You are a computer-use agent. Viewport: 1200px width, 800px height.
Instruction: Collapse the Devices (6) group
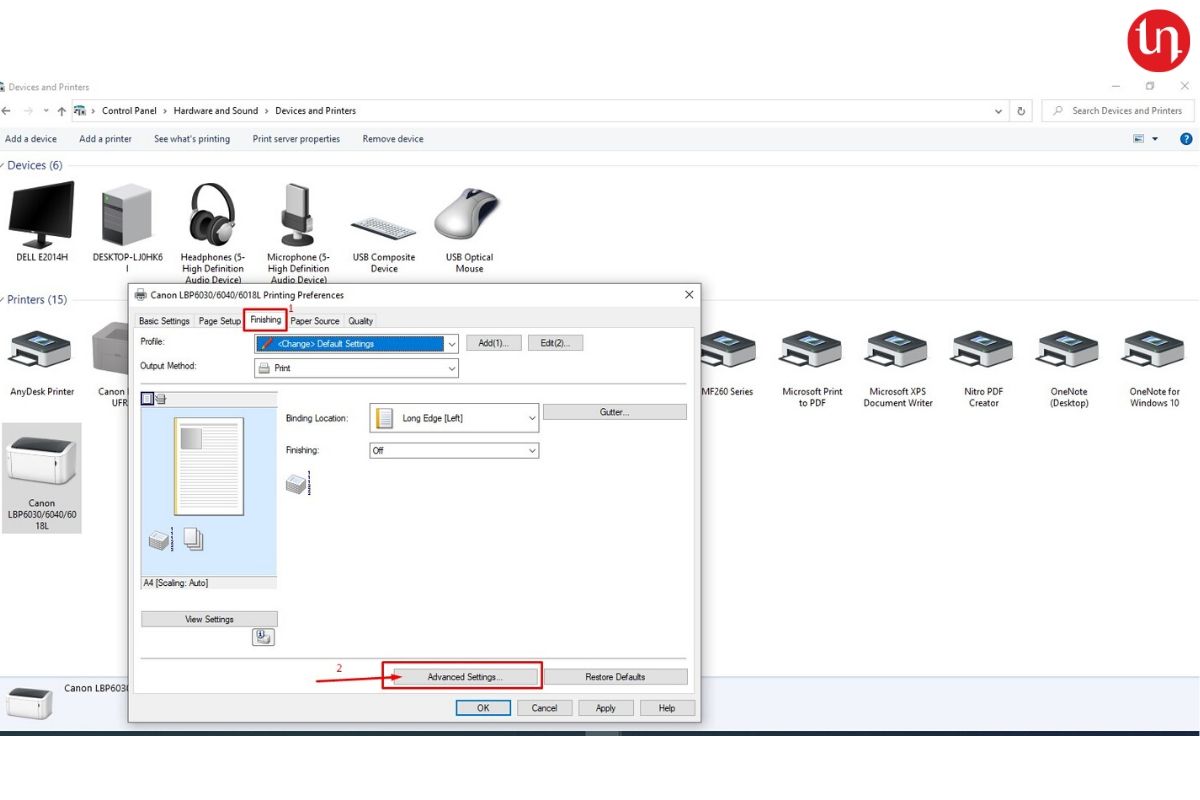coord(3,165)
